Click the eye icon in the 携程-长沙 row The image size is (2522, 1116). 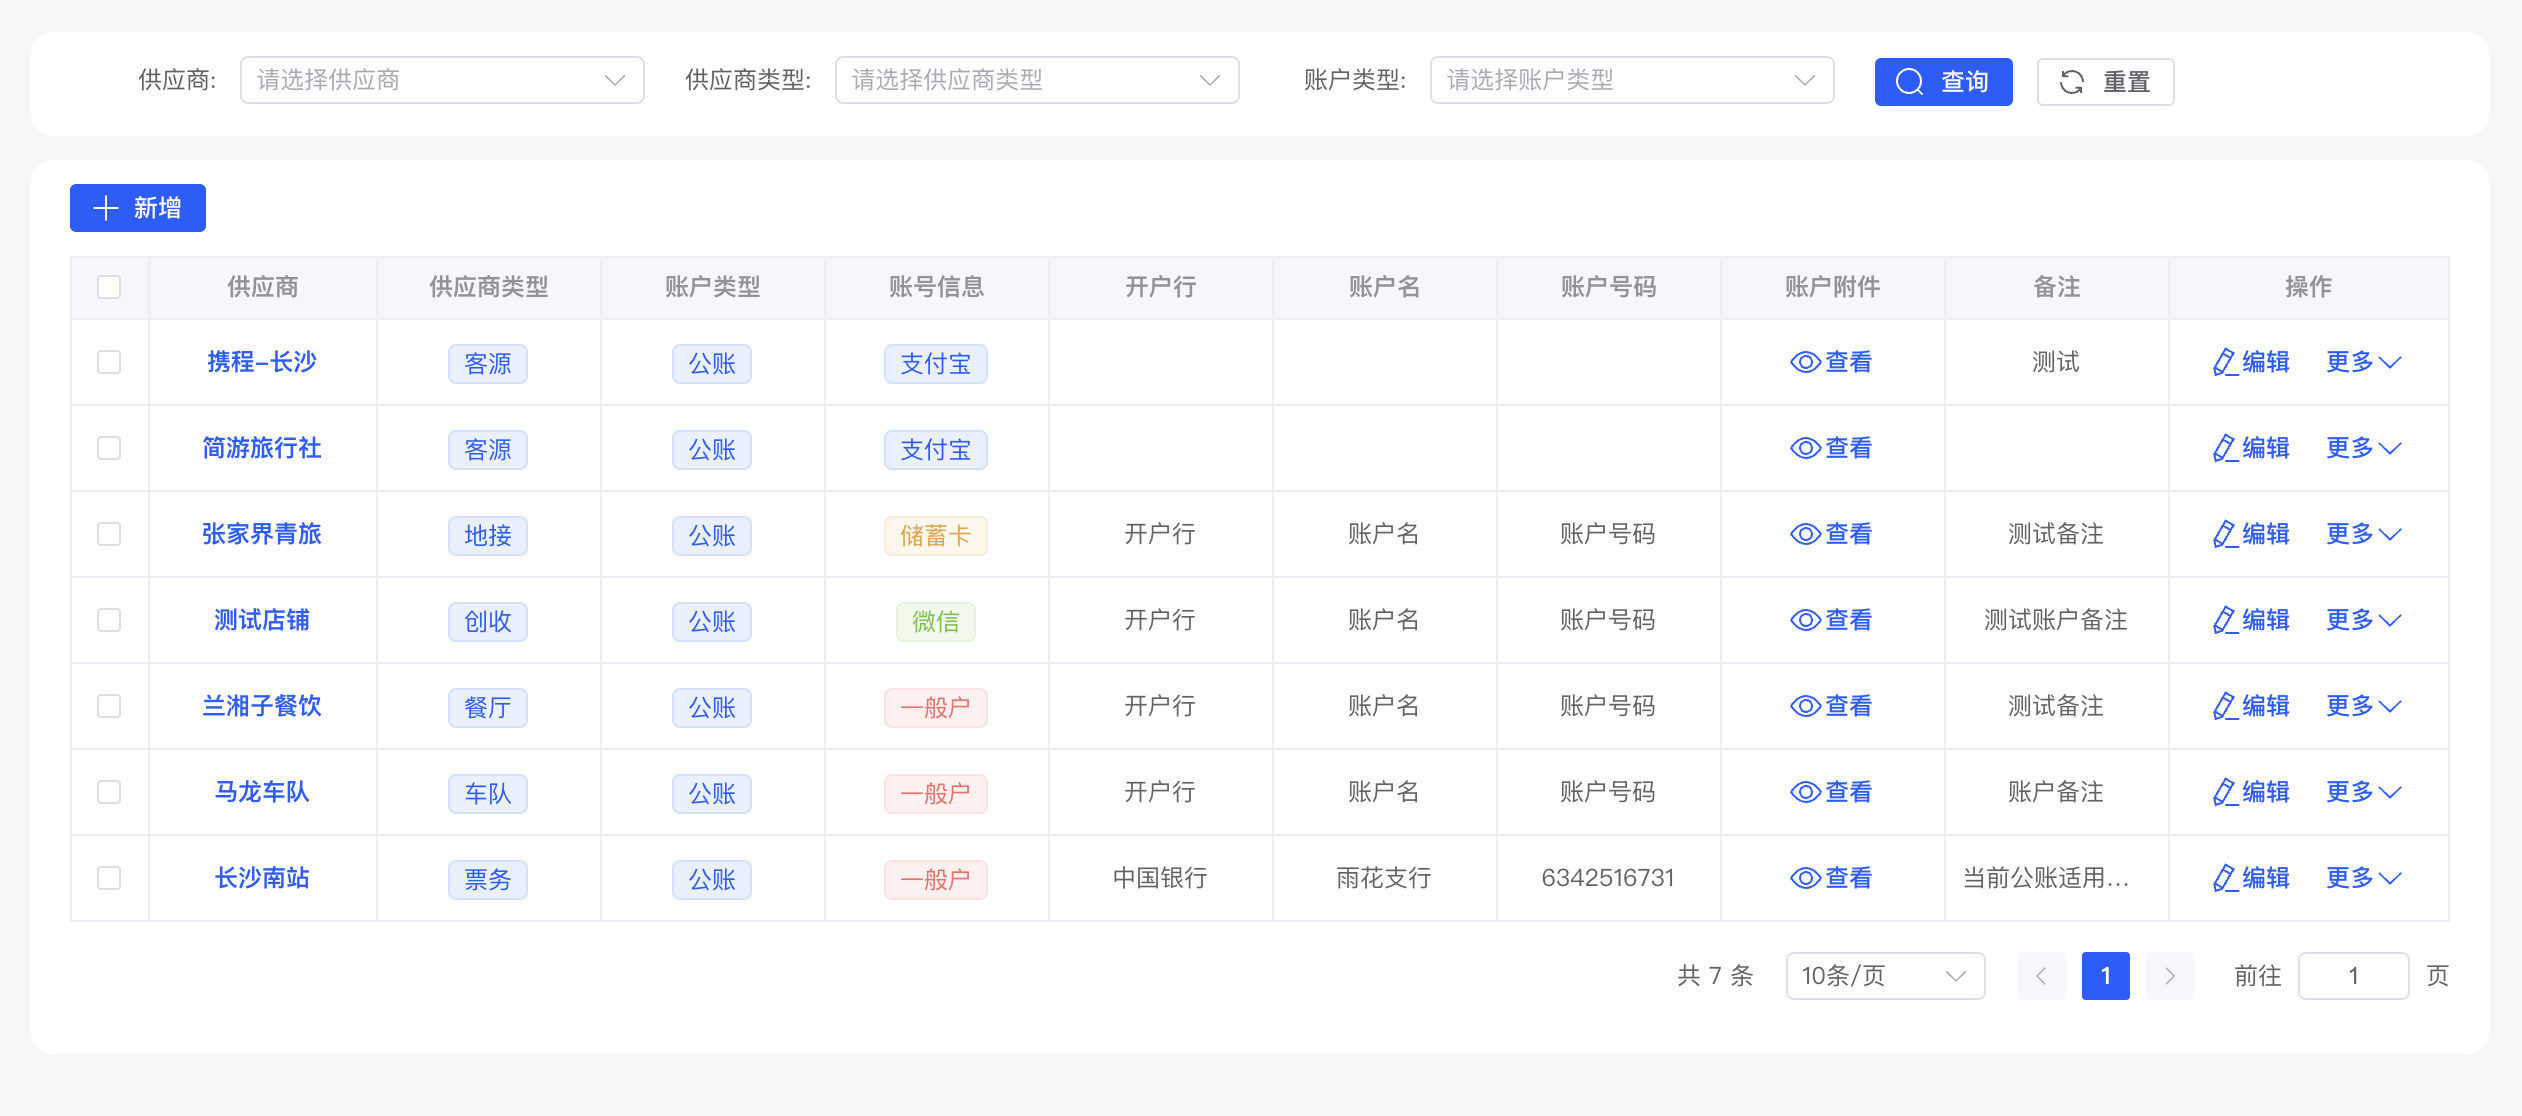[x=1804, y=362]
